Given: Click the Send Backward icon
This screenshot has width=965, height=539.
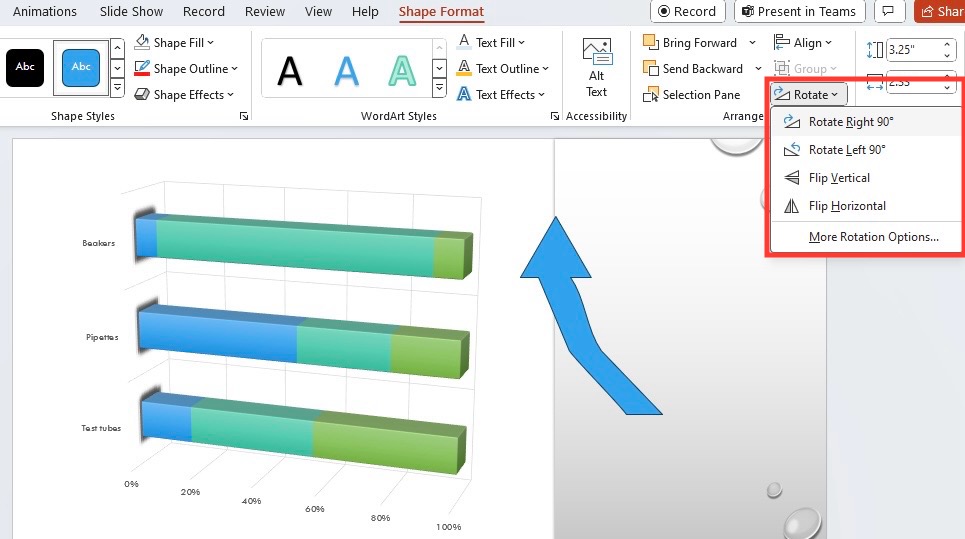Looking at the screenshot, I should (x=650, y=68).
